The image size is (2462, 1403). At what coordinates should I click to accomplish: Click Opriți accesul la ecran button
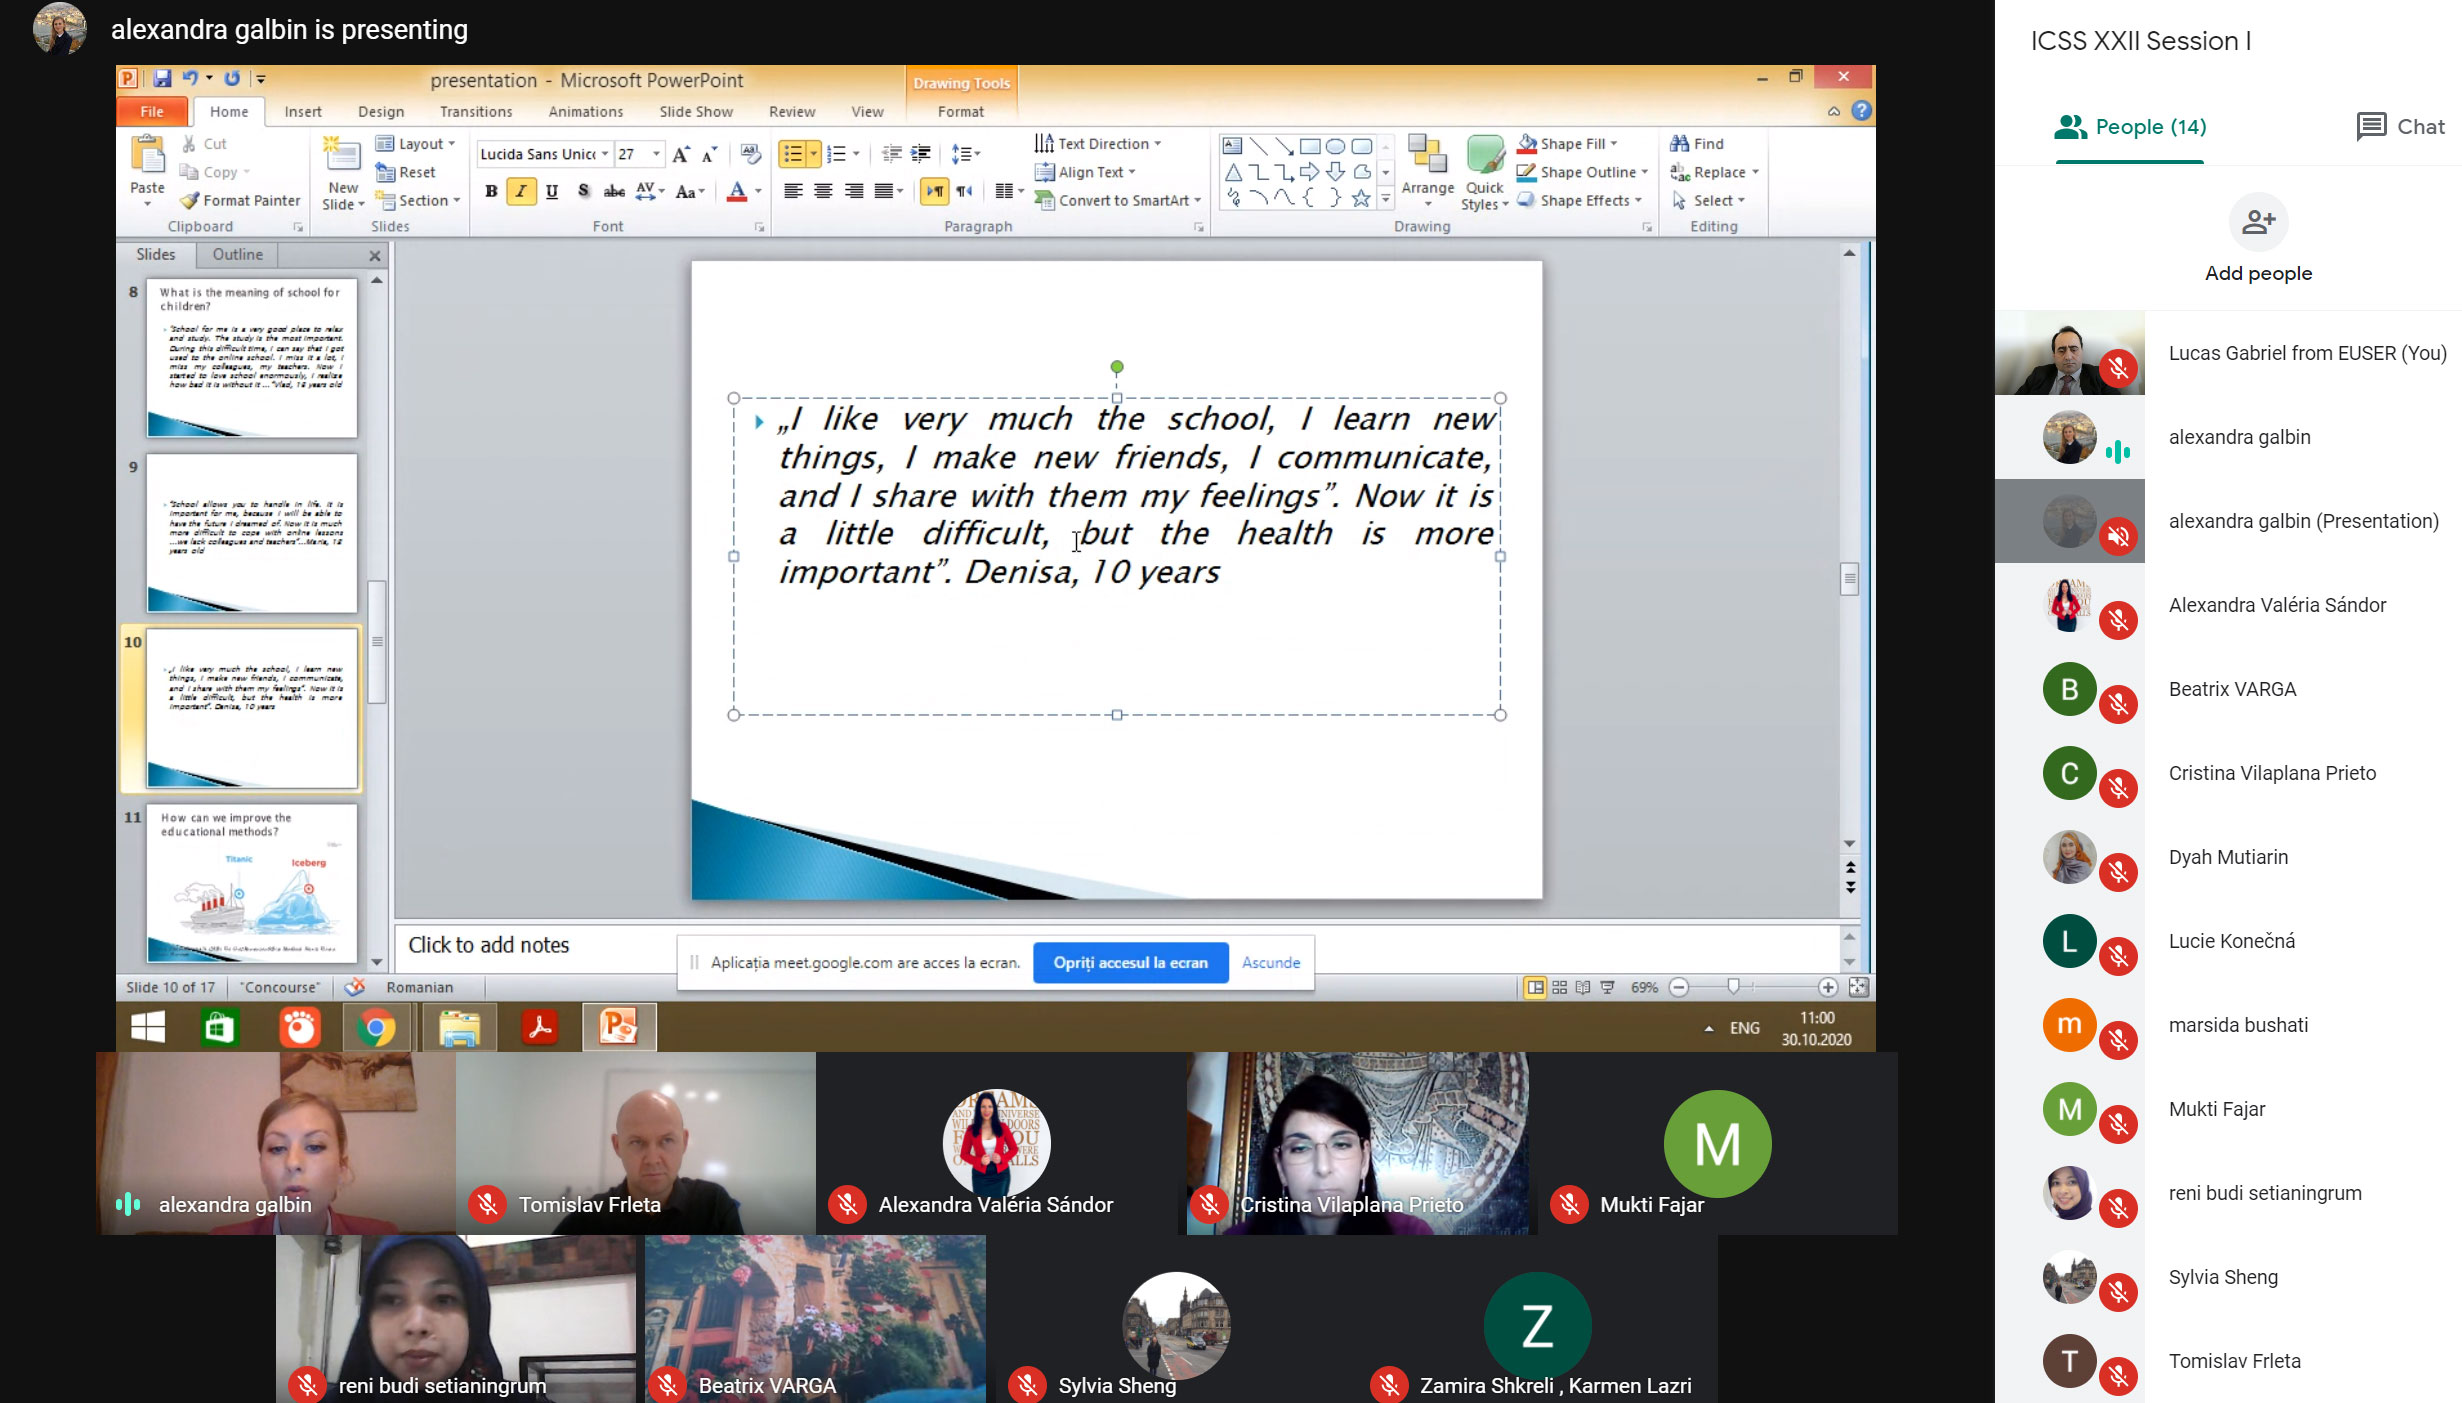[x=1130, y=963]
